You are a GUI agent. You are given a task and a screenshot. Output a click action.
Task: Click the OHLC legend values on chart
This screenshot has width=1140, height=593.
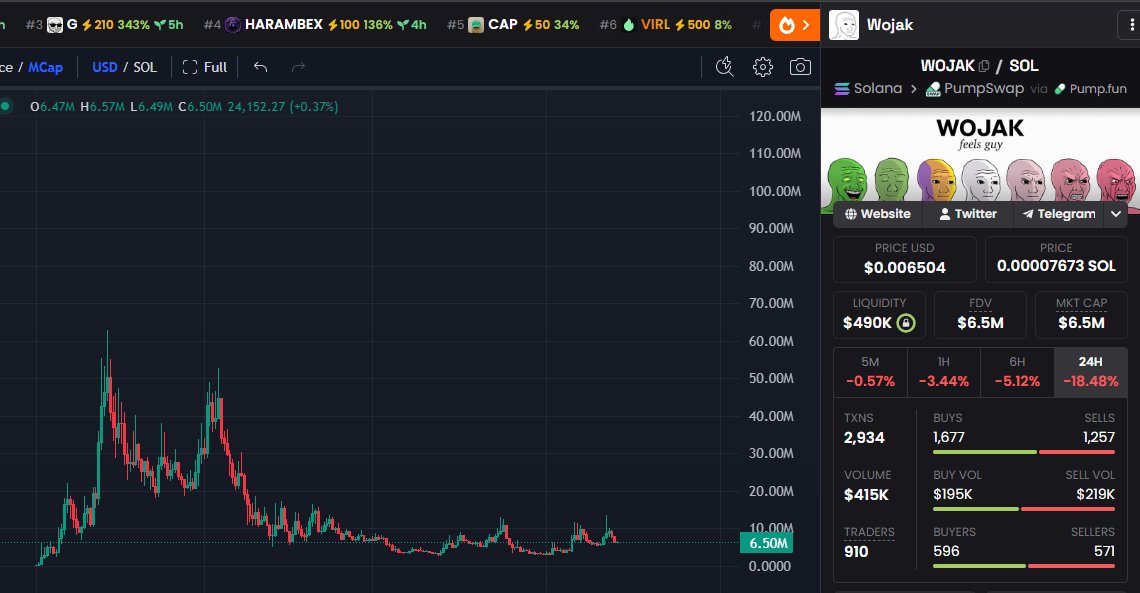pyautogui.click(x=184, y=107)
